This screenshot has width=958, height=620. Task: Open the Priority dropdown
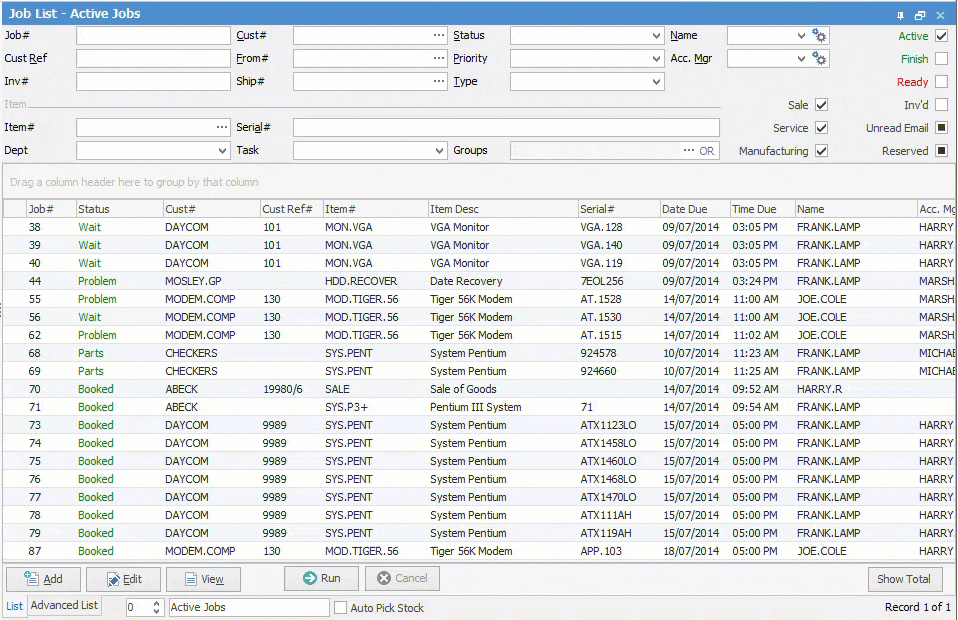pyautogui.click(x=655, y=59)
